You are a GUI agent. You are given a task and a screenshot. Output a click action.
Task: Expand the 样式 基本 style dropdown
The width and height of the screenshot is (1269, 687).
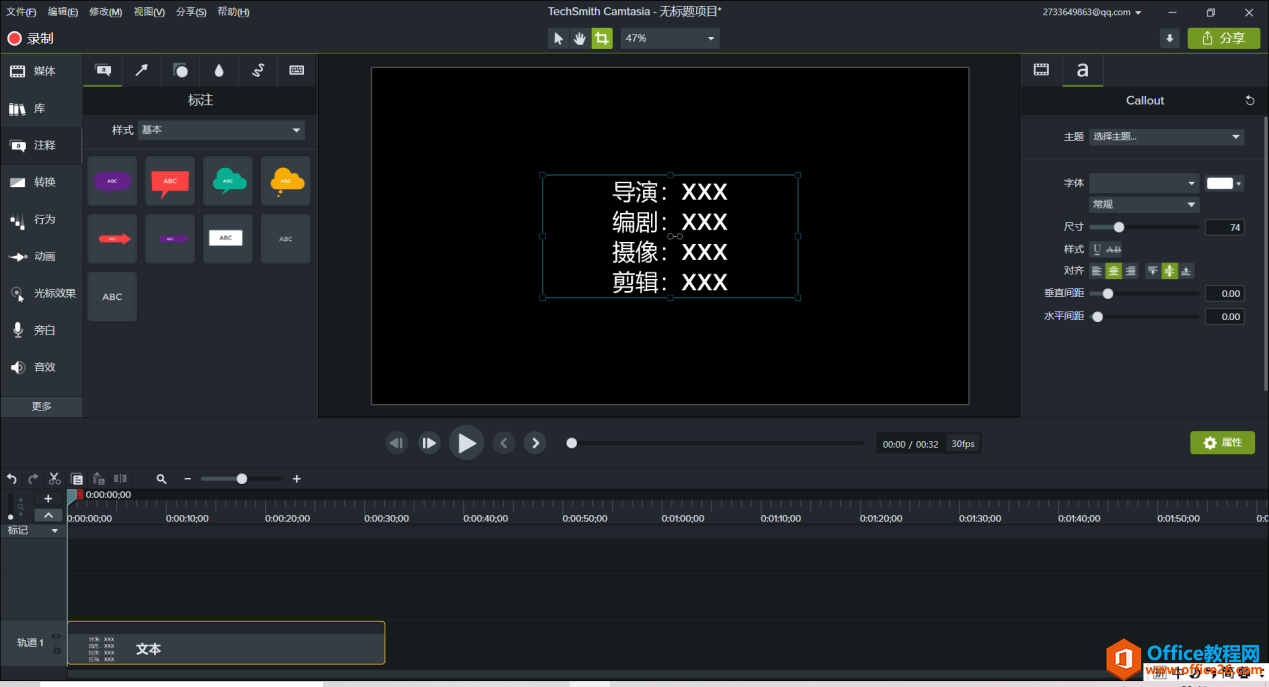(221, 130)
